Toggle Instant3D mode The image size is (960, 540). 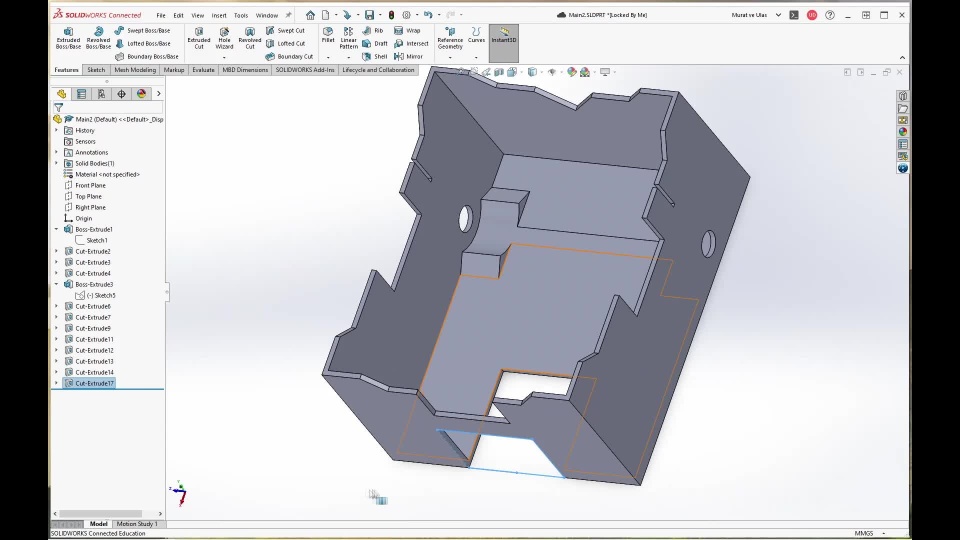coord(504,43)
